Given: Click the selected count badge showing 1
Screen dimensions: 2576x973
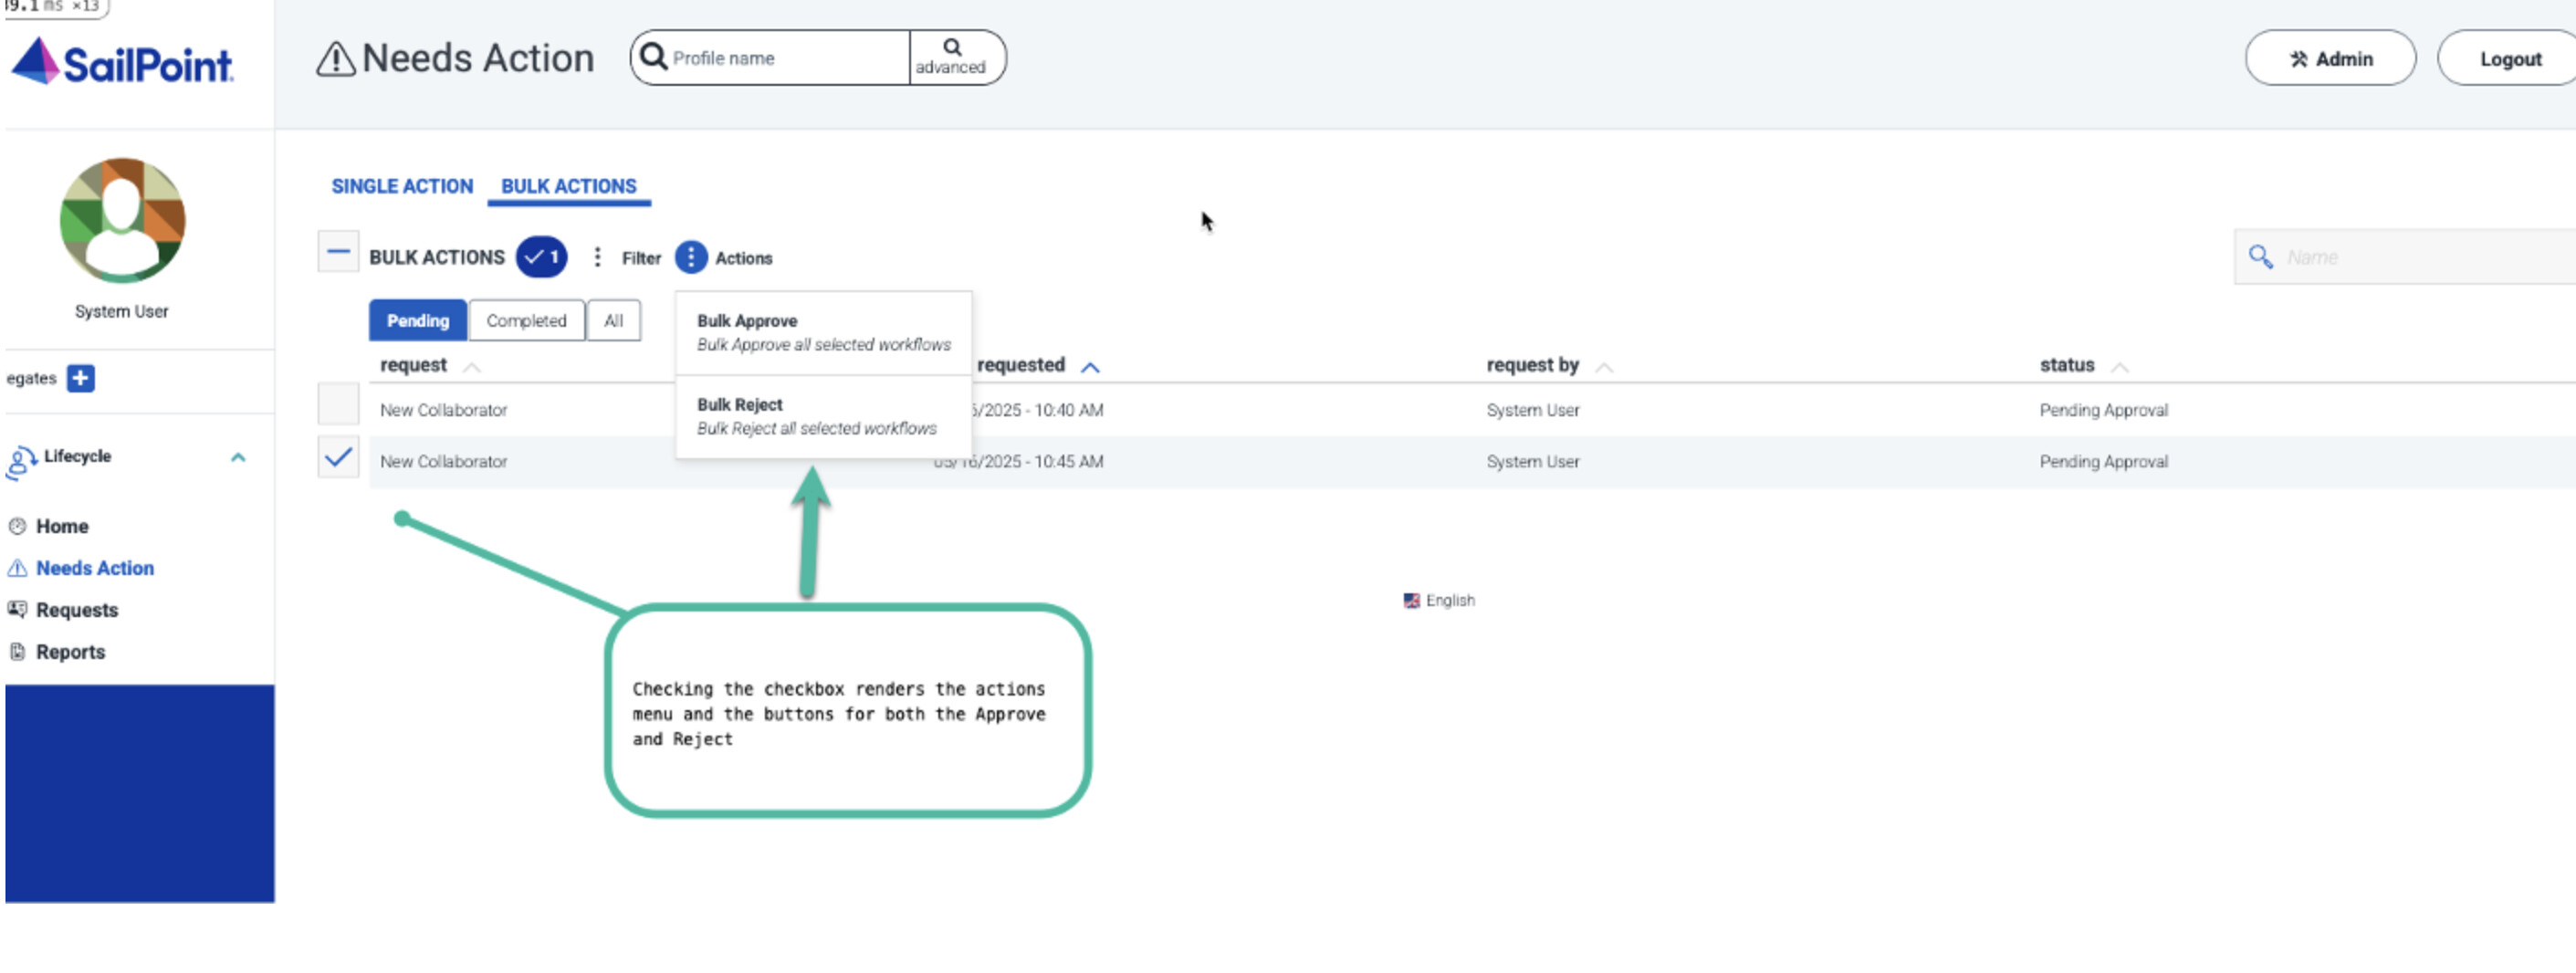Looking at the screenshot, I should pyautogui.click(x=541, y=257).
